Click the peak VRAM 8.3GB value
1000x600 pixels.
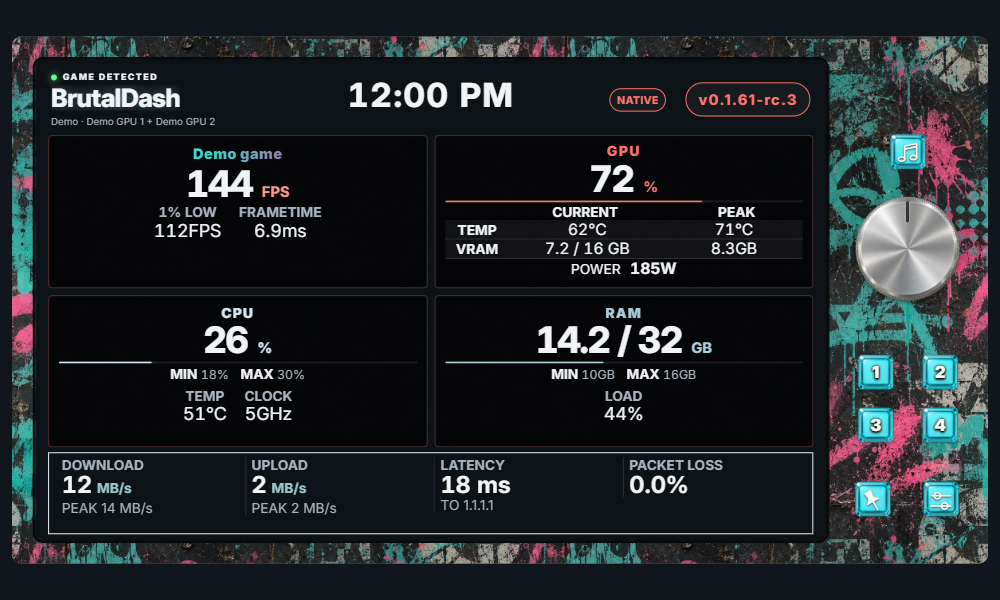point(734,249)
